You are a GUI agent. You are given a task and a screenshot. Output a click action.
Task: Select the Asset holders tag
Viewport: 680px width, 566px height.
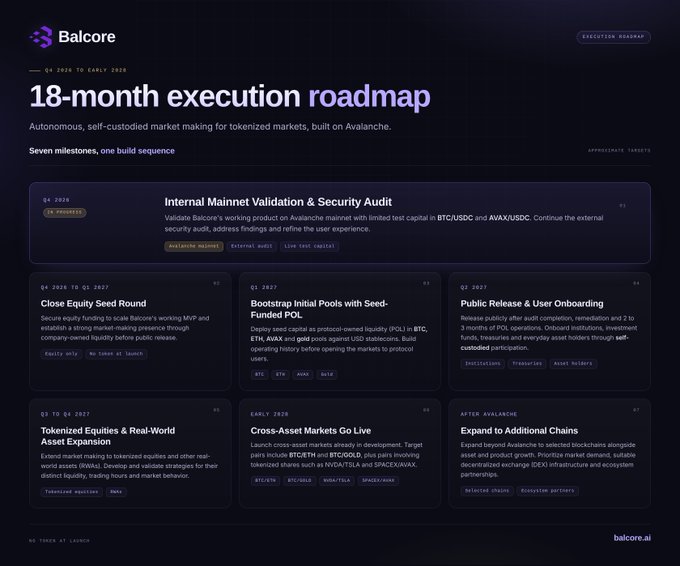(x=573, y=363)
